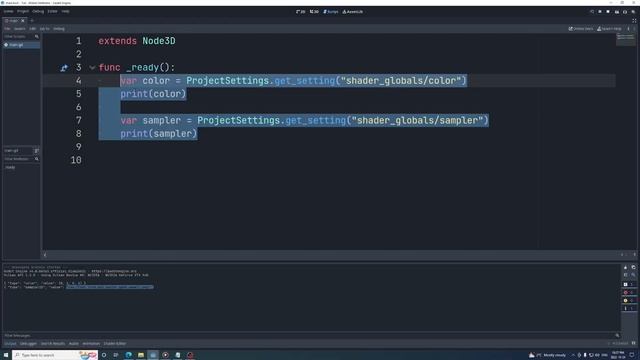The height and width of the screenshot is (360, 640).
Task: Open the script editor File menu
Action: pyautogui.click(x=7, y=29)
